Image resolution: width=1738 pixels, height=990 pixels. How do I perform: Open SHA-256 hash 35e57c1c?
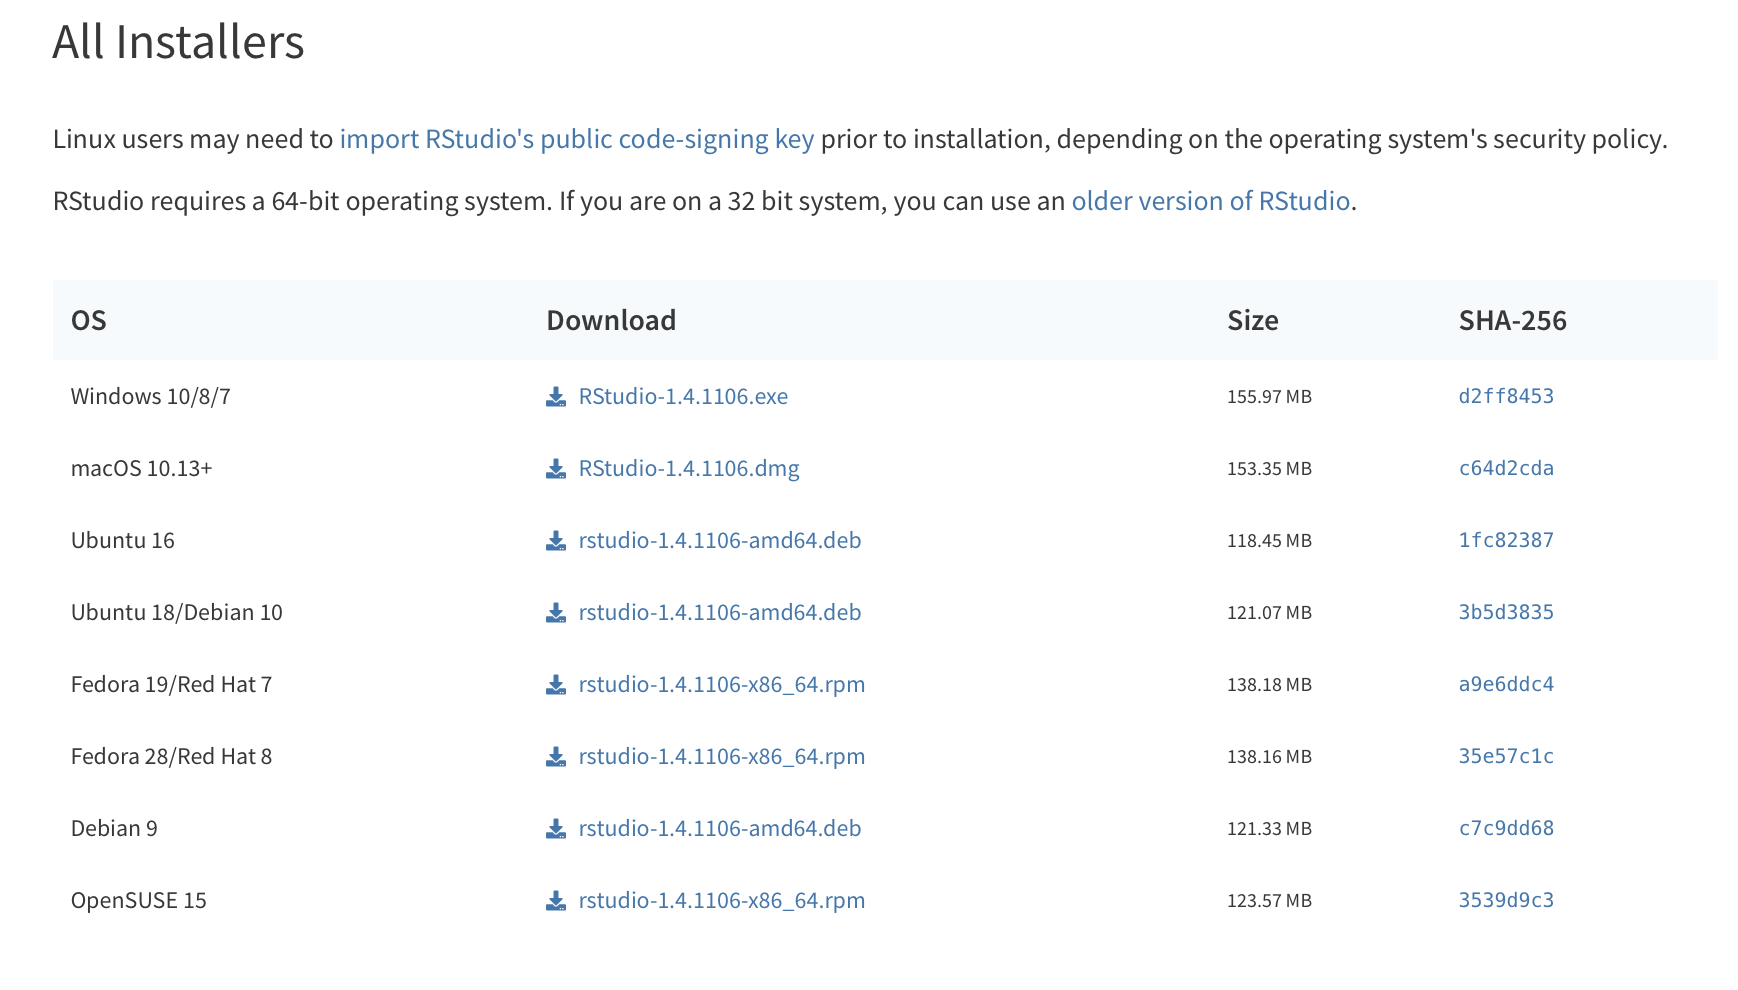1506,756
